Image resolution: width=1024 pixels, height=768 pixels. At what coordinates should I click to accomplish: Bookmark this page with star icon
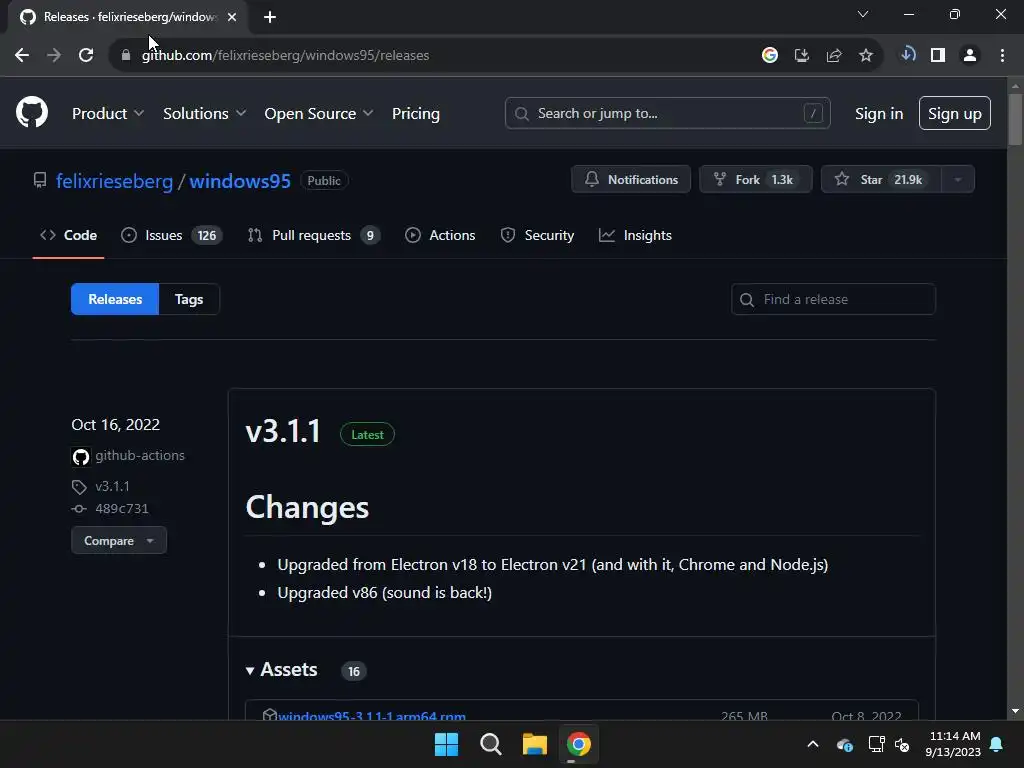[866, 56]
